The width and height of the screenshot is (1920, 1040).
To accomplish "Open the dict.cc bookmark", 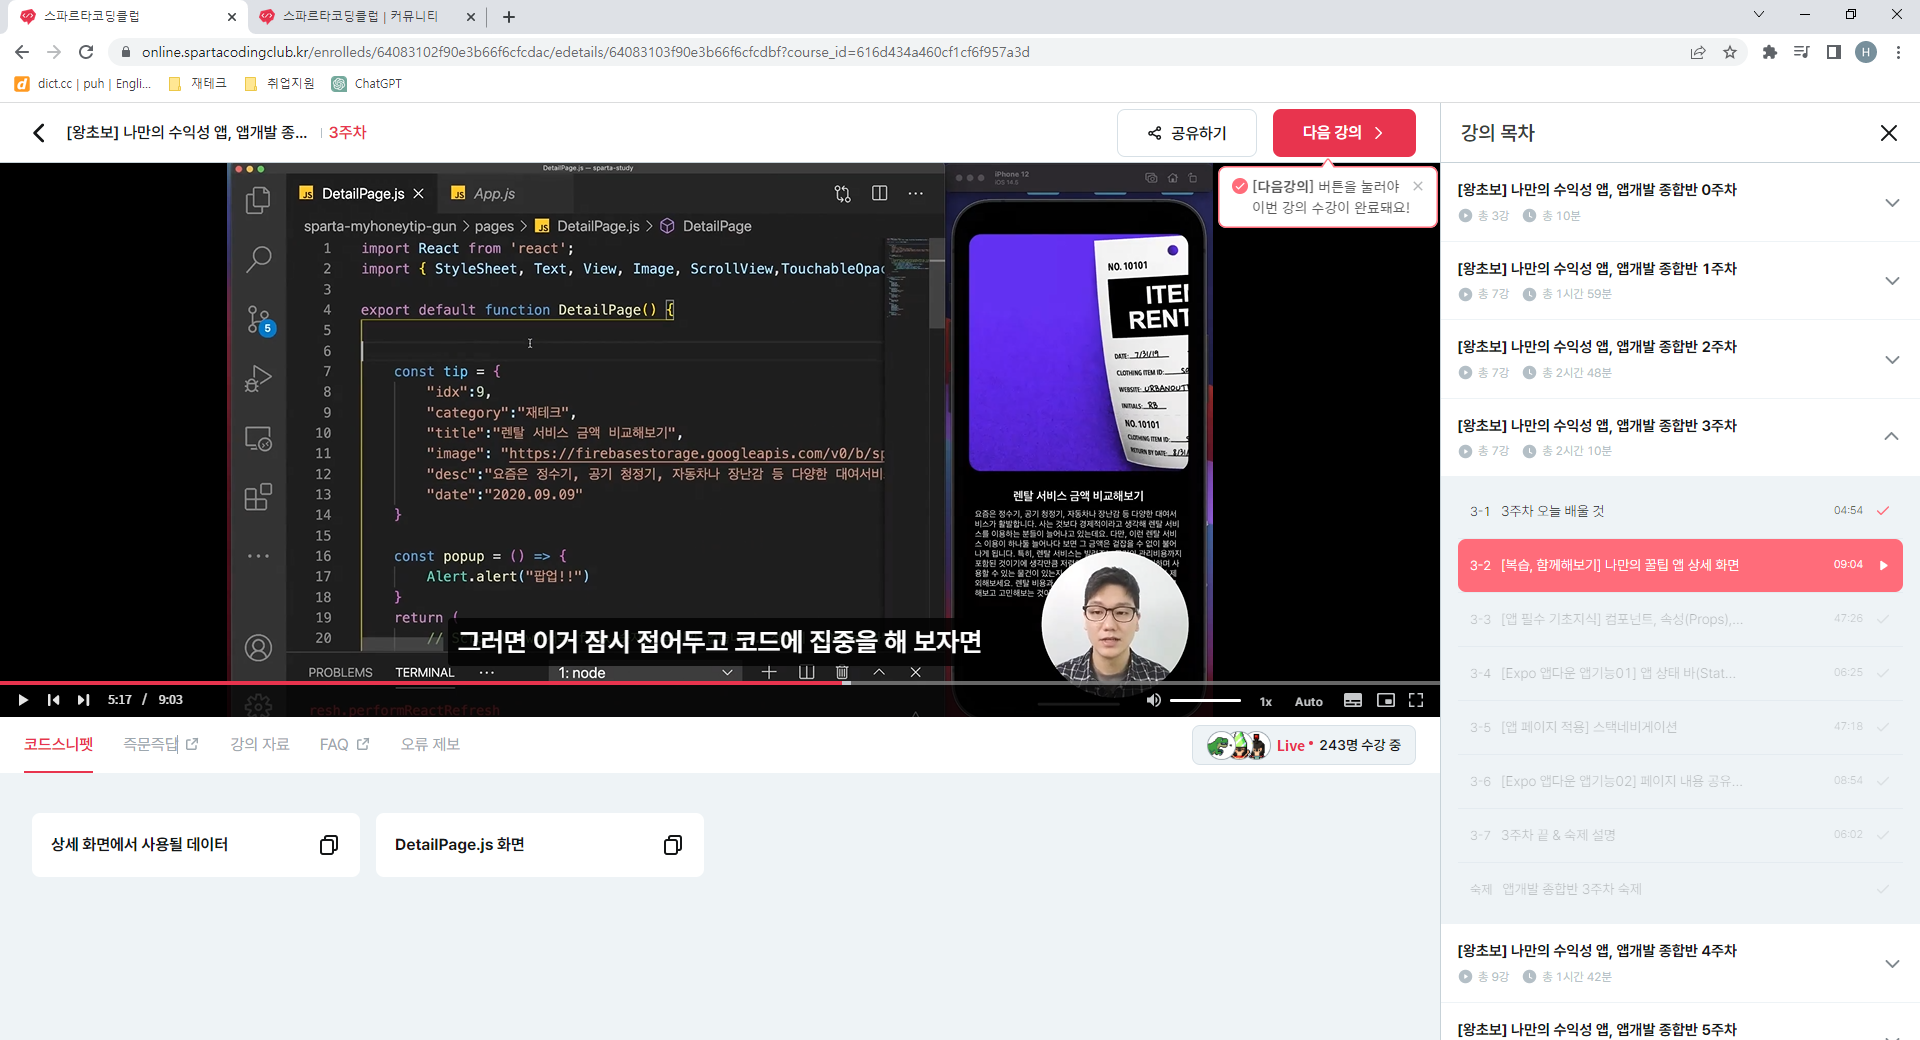I will pos(83,84).
